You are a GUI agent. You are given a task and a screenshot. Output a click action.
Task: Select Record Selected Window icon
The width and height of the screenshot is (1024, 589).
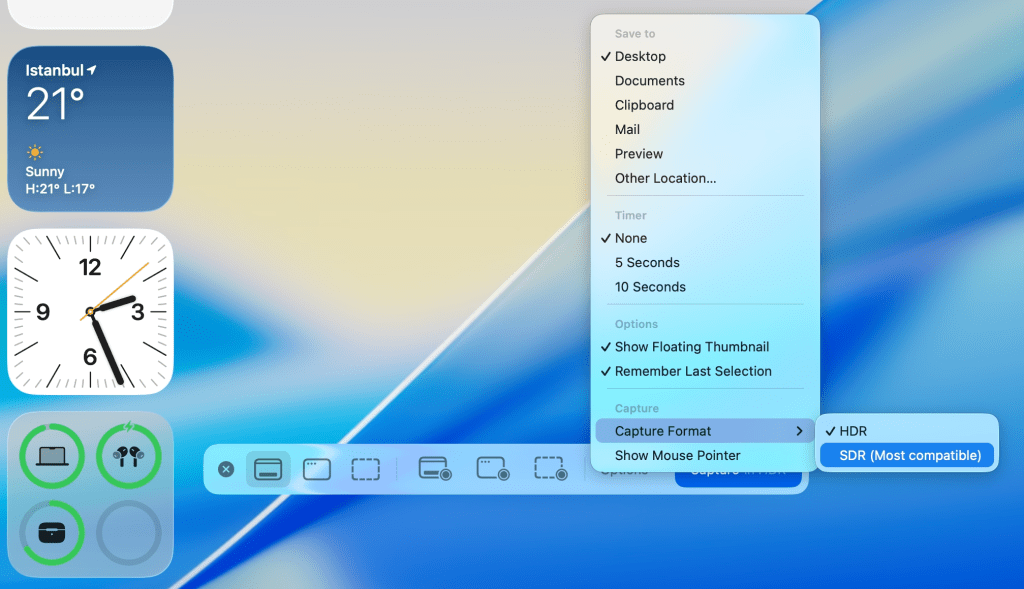tap(493, 469)
